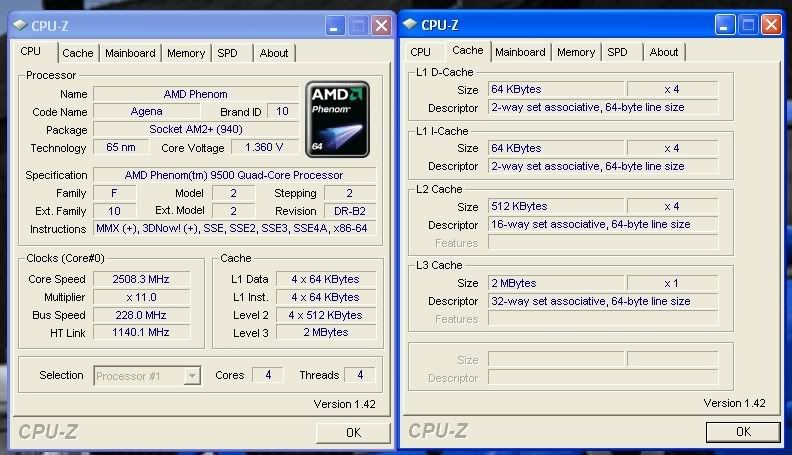The image size is (792, 455).
Task: Select Memory tab in left window
Action: (186, 53)
